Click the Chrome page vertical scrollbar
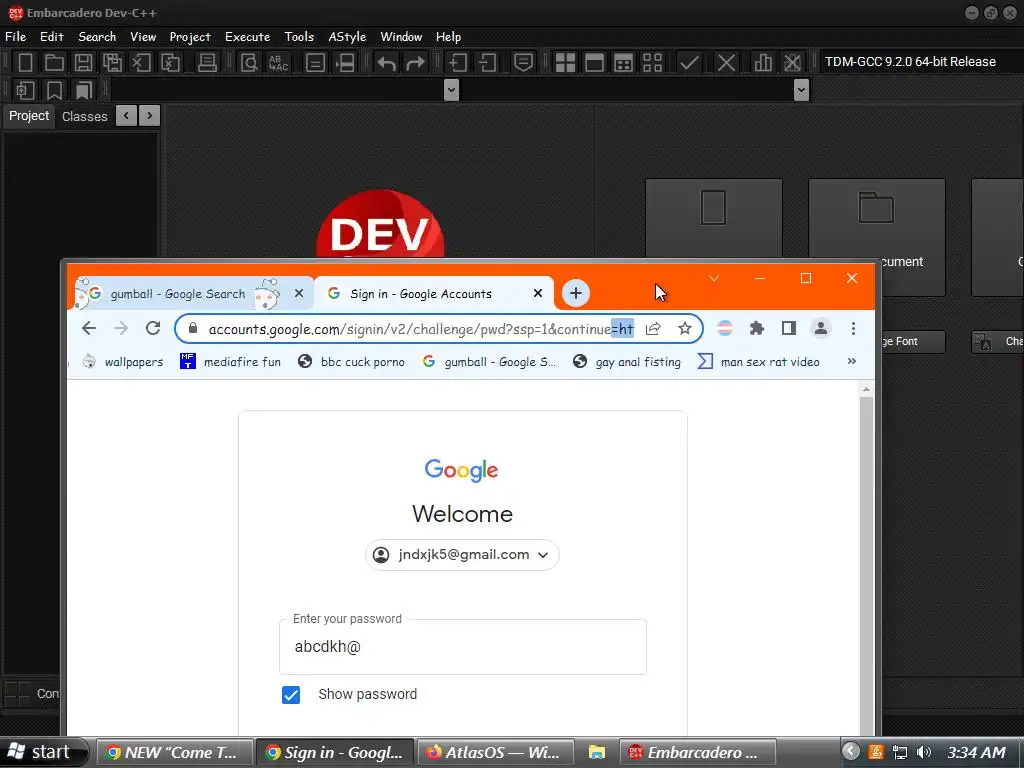 tap(866, 562)
